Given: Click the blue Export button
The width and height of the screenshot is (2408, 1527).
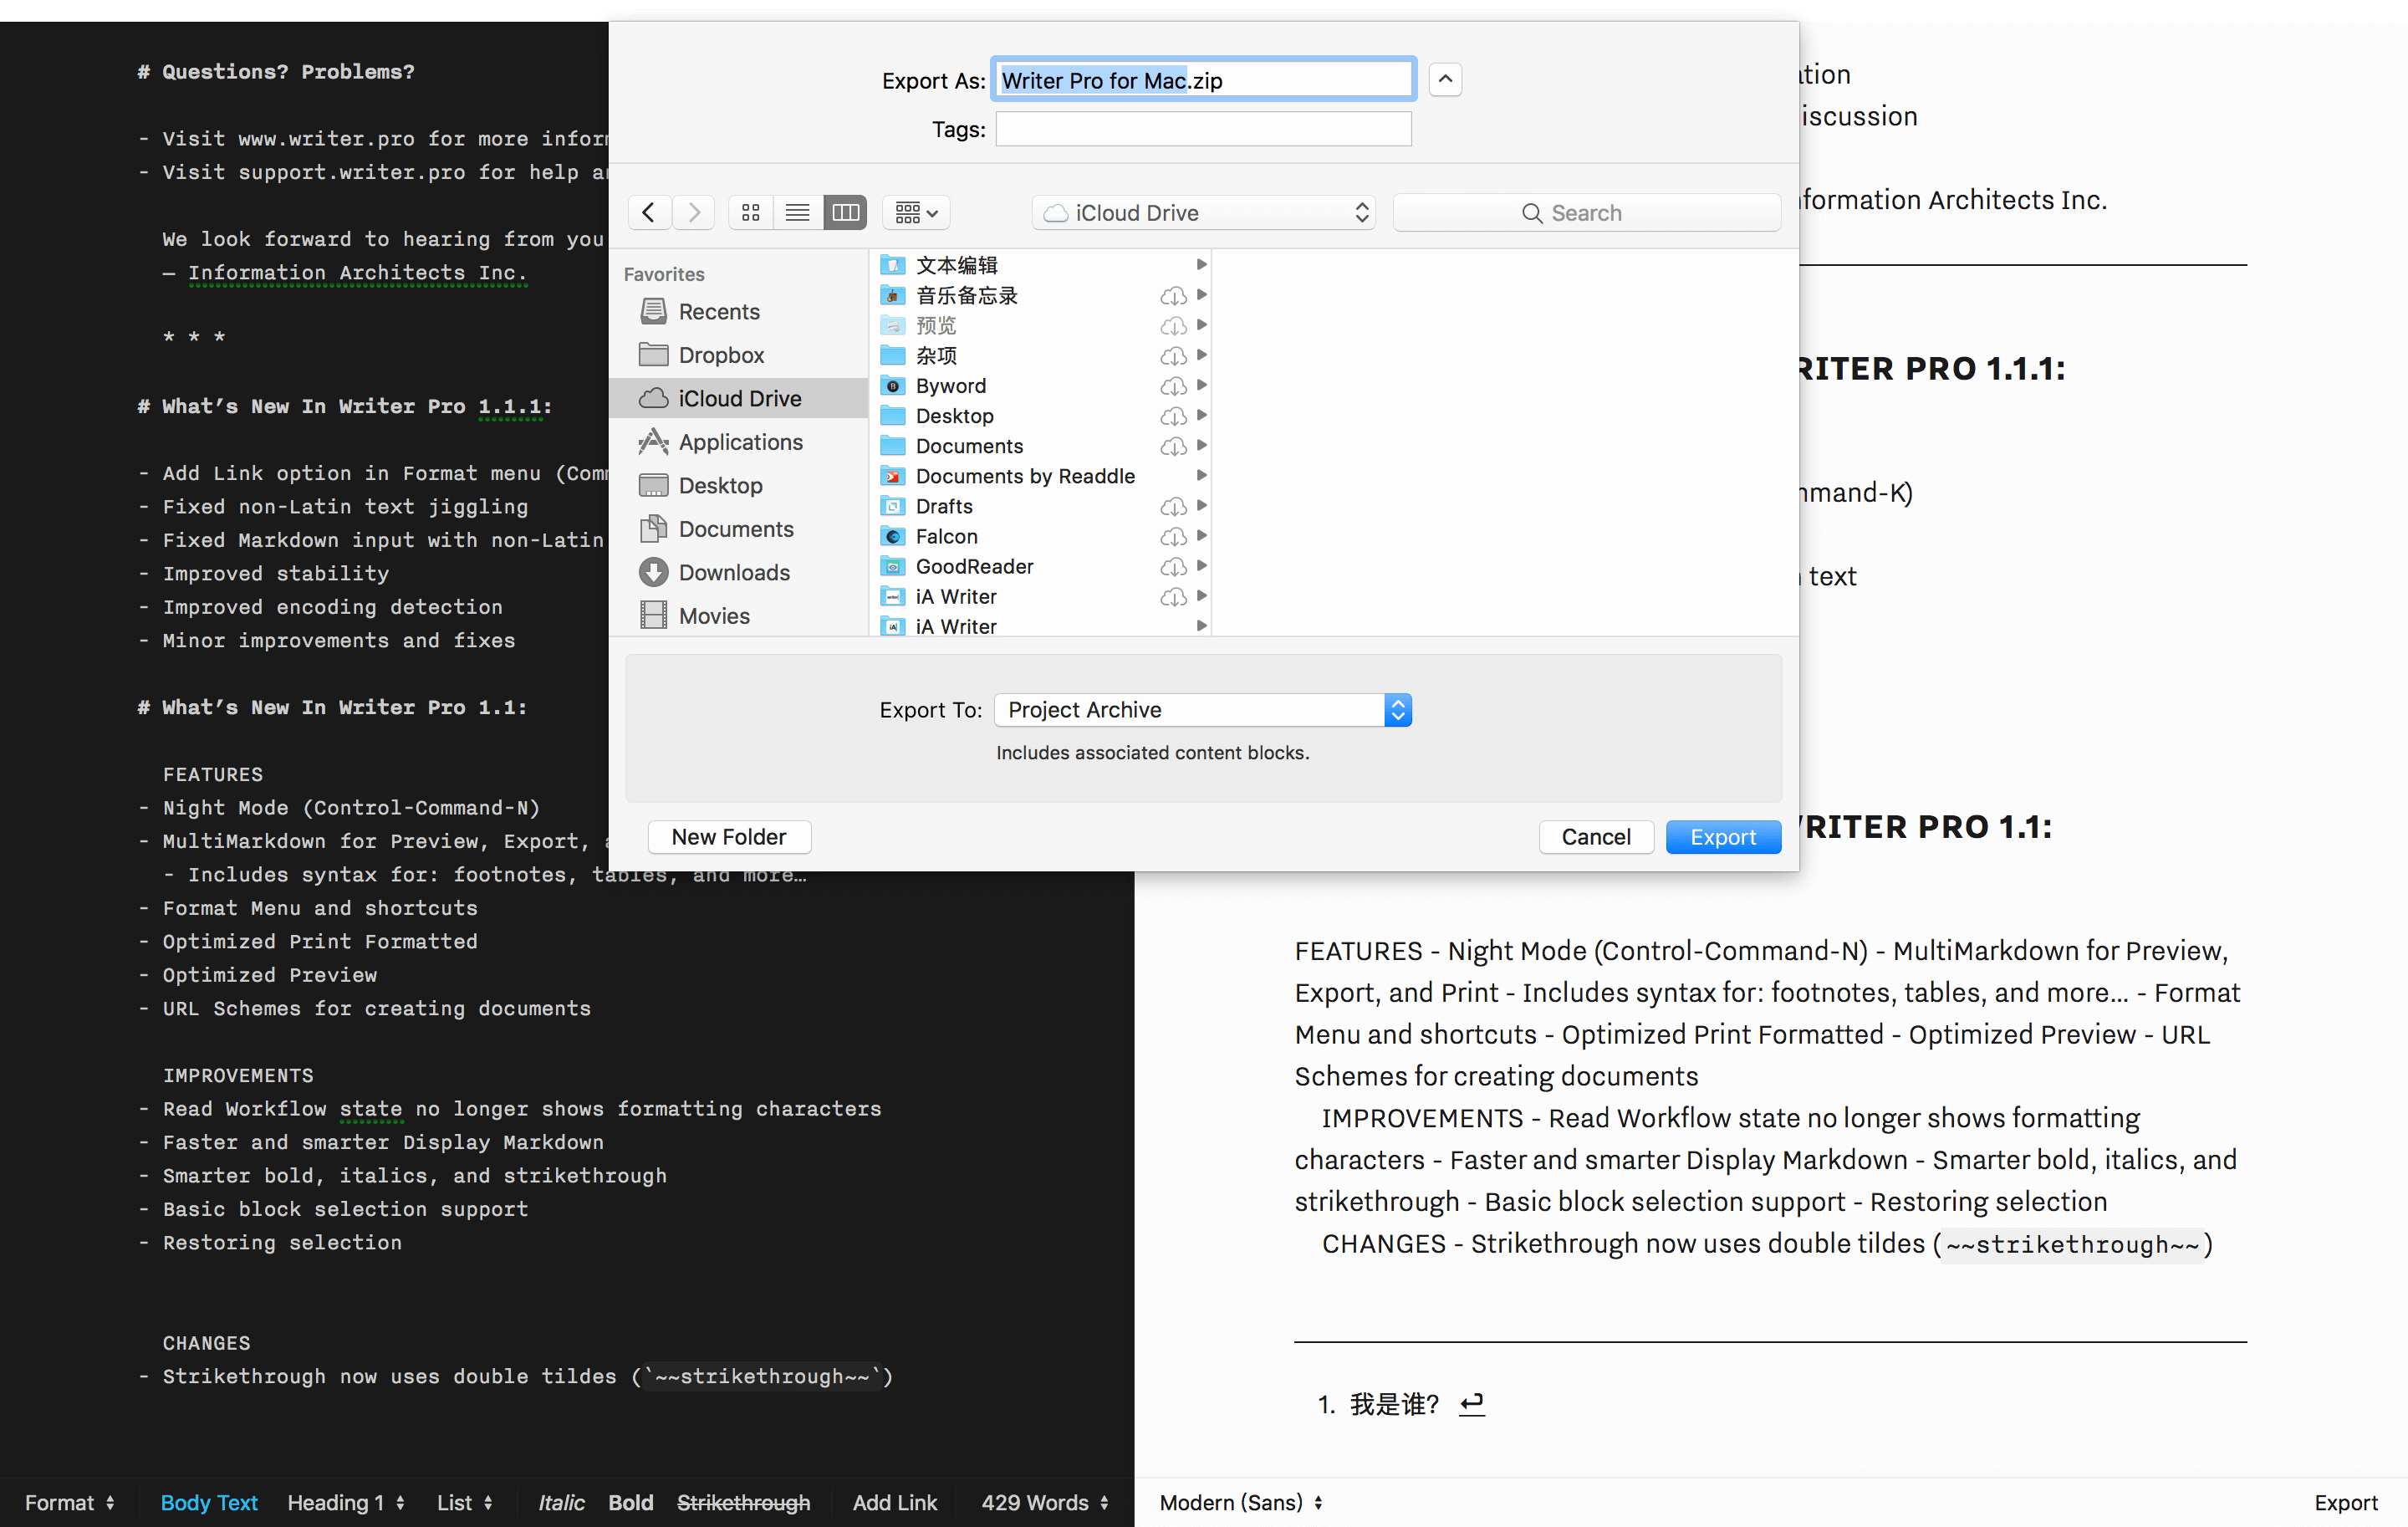Looking at the screenshot, I should 1723,837.
